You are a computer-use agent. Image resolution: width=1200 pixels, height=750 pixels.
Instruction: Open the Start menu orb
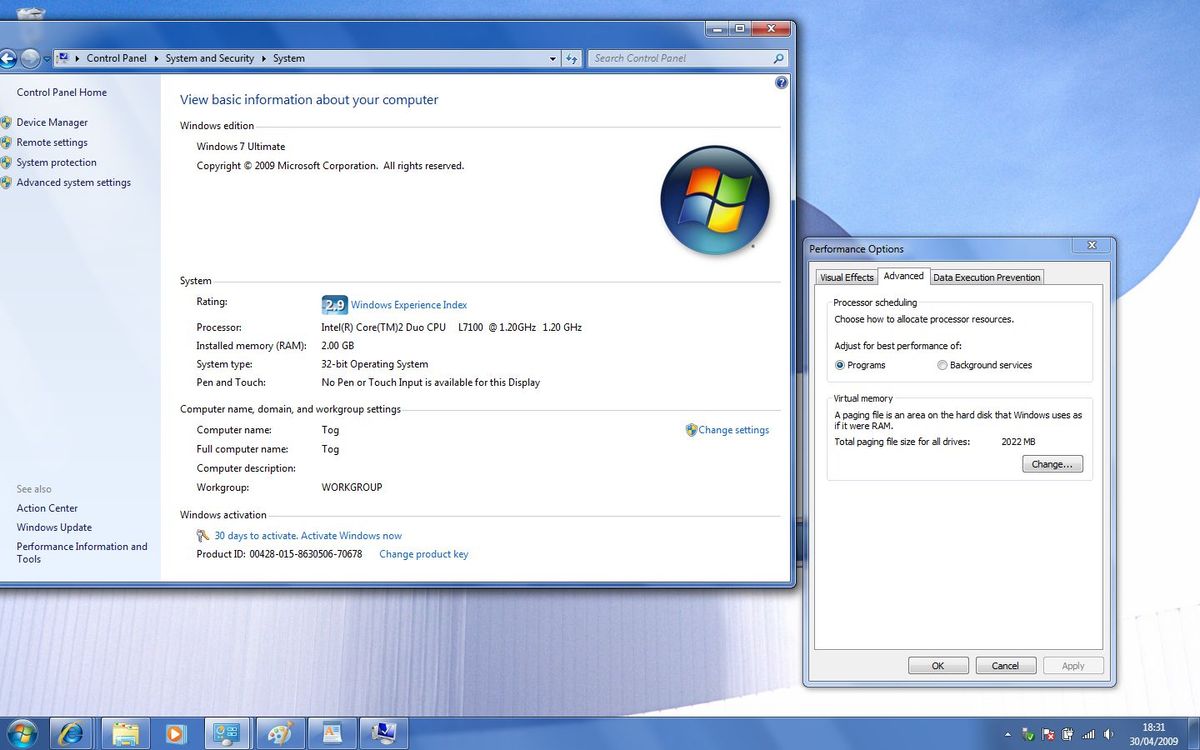22,733
